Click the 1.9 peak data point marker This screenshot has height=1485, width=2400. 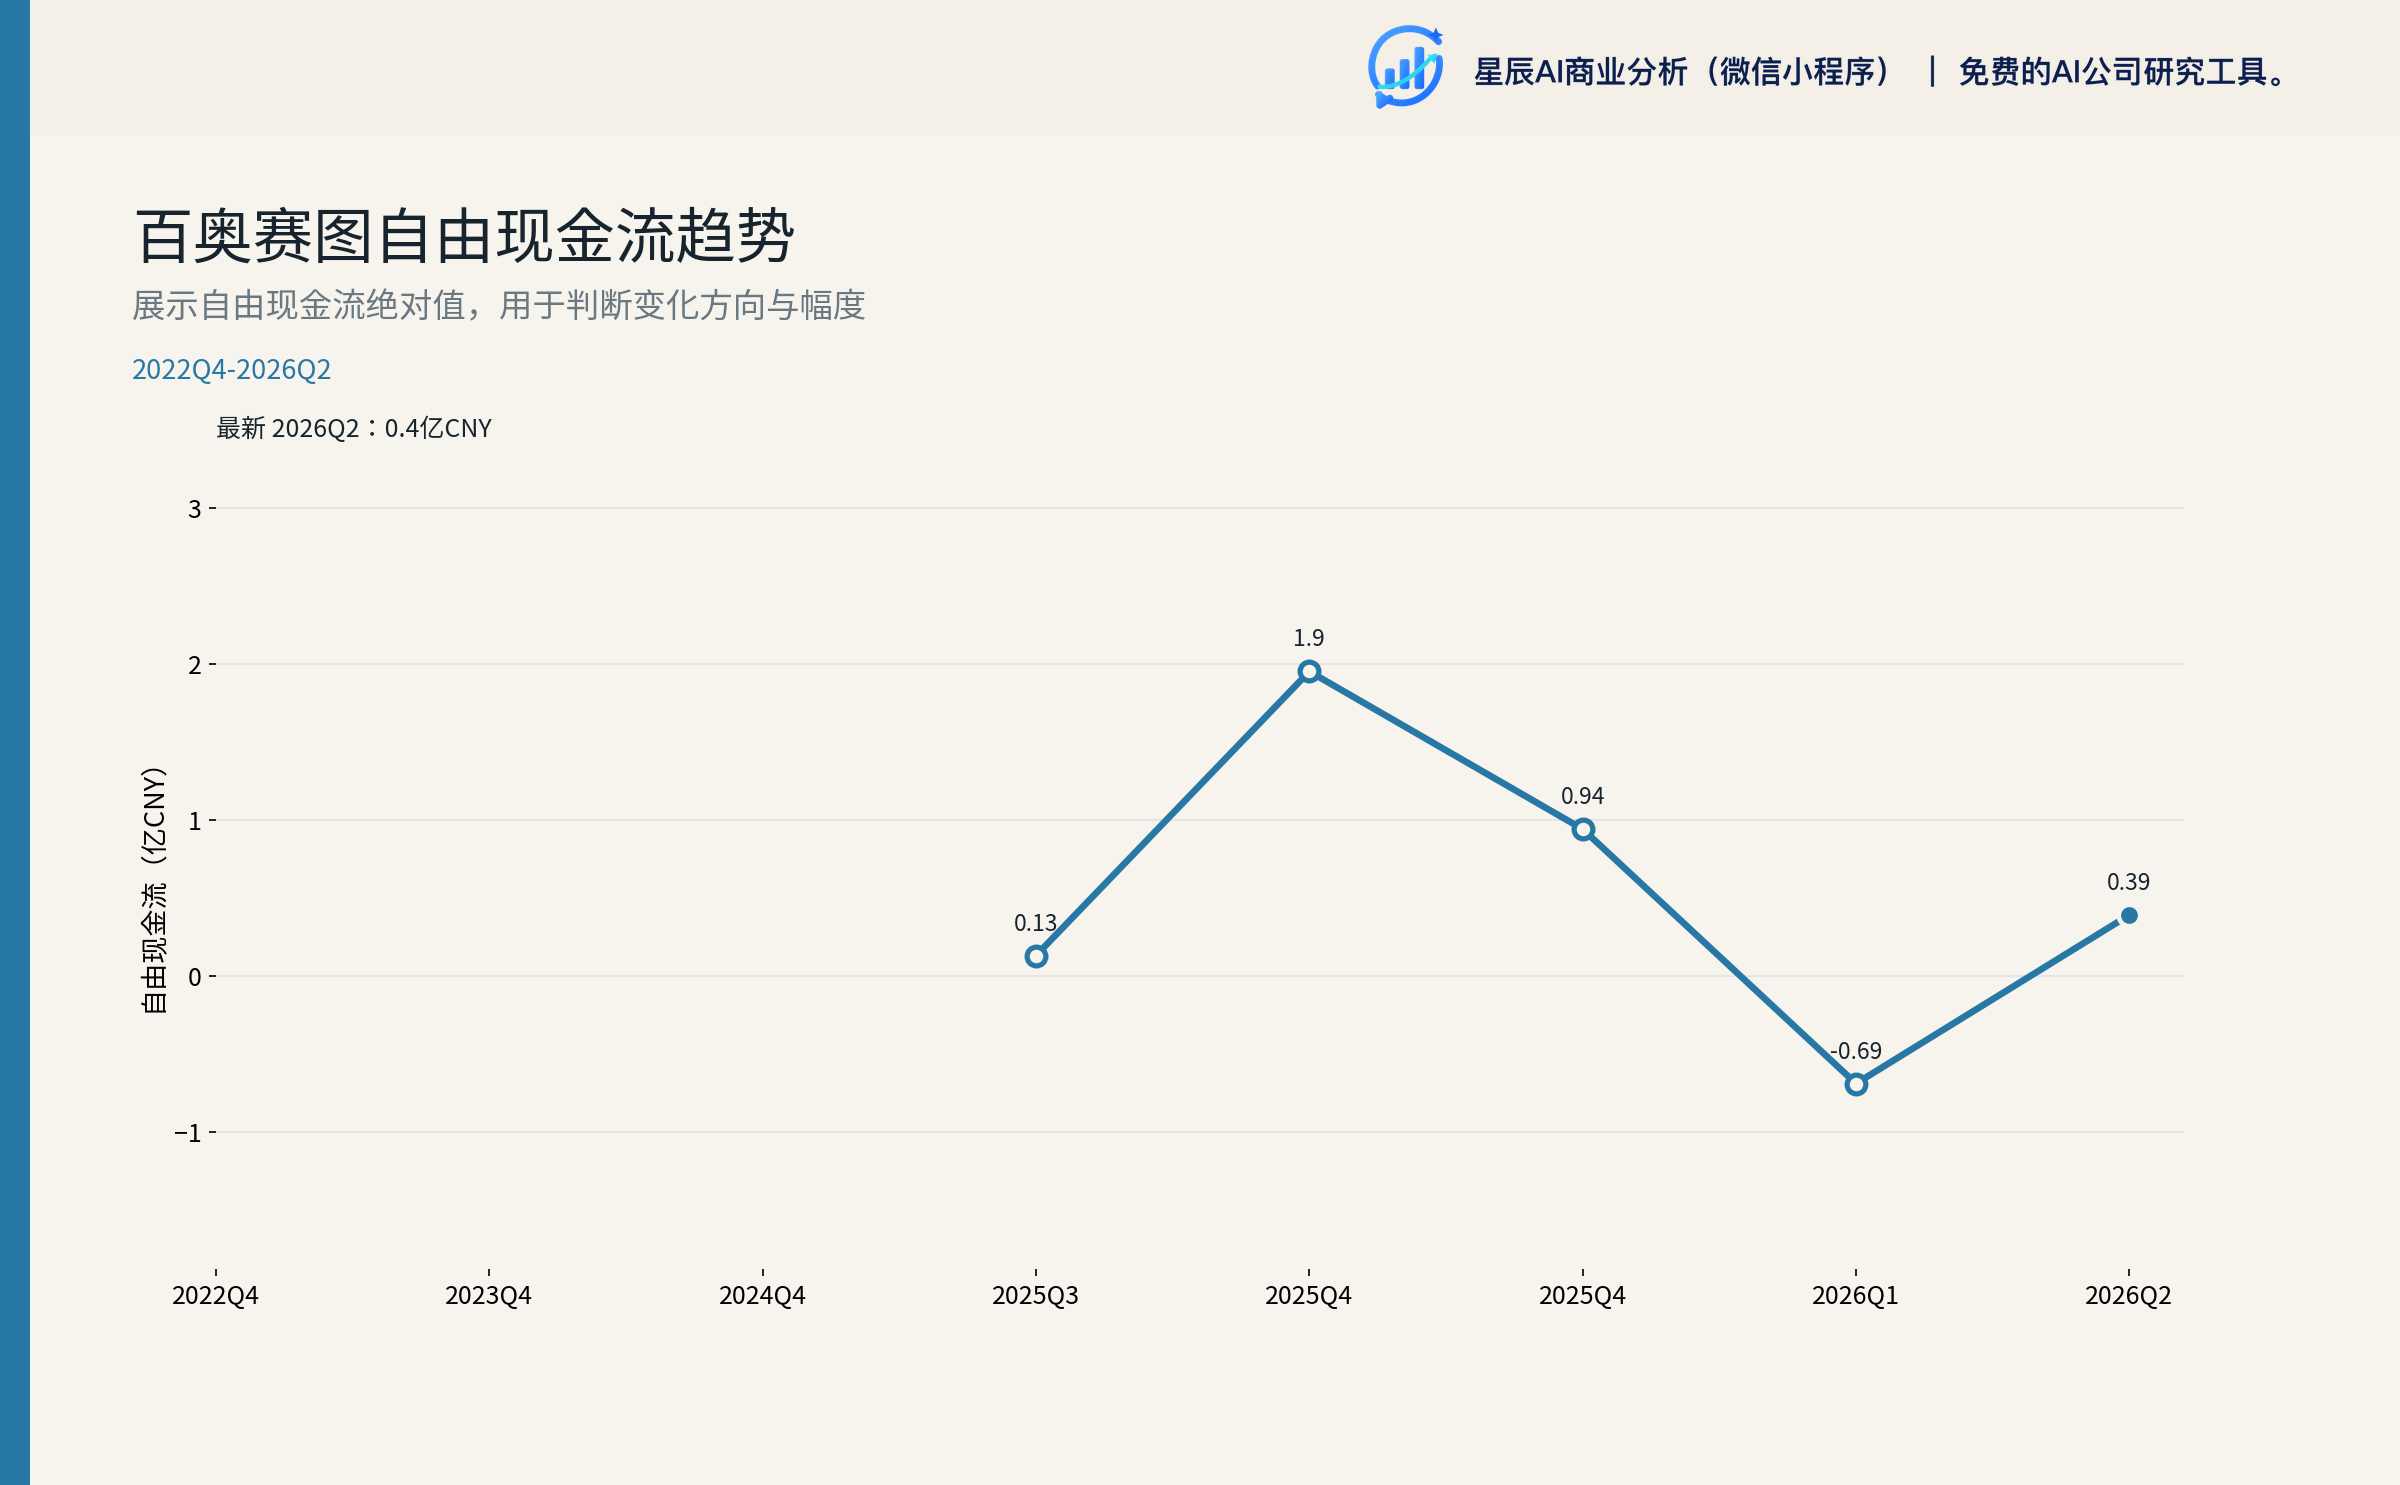(1309, 672)
